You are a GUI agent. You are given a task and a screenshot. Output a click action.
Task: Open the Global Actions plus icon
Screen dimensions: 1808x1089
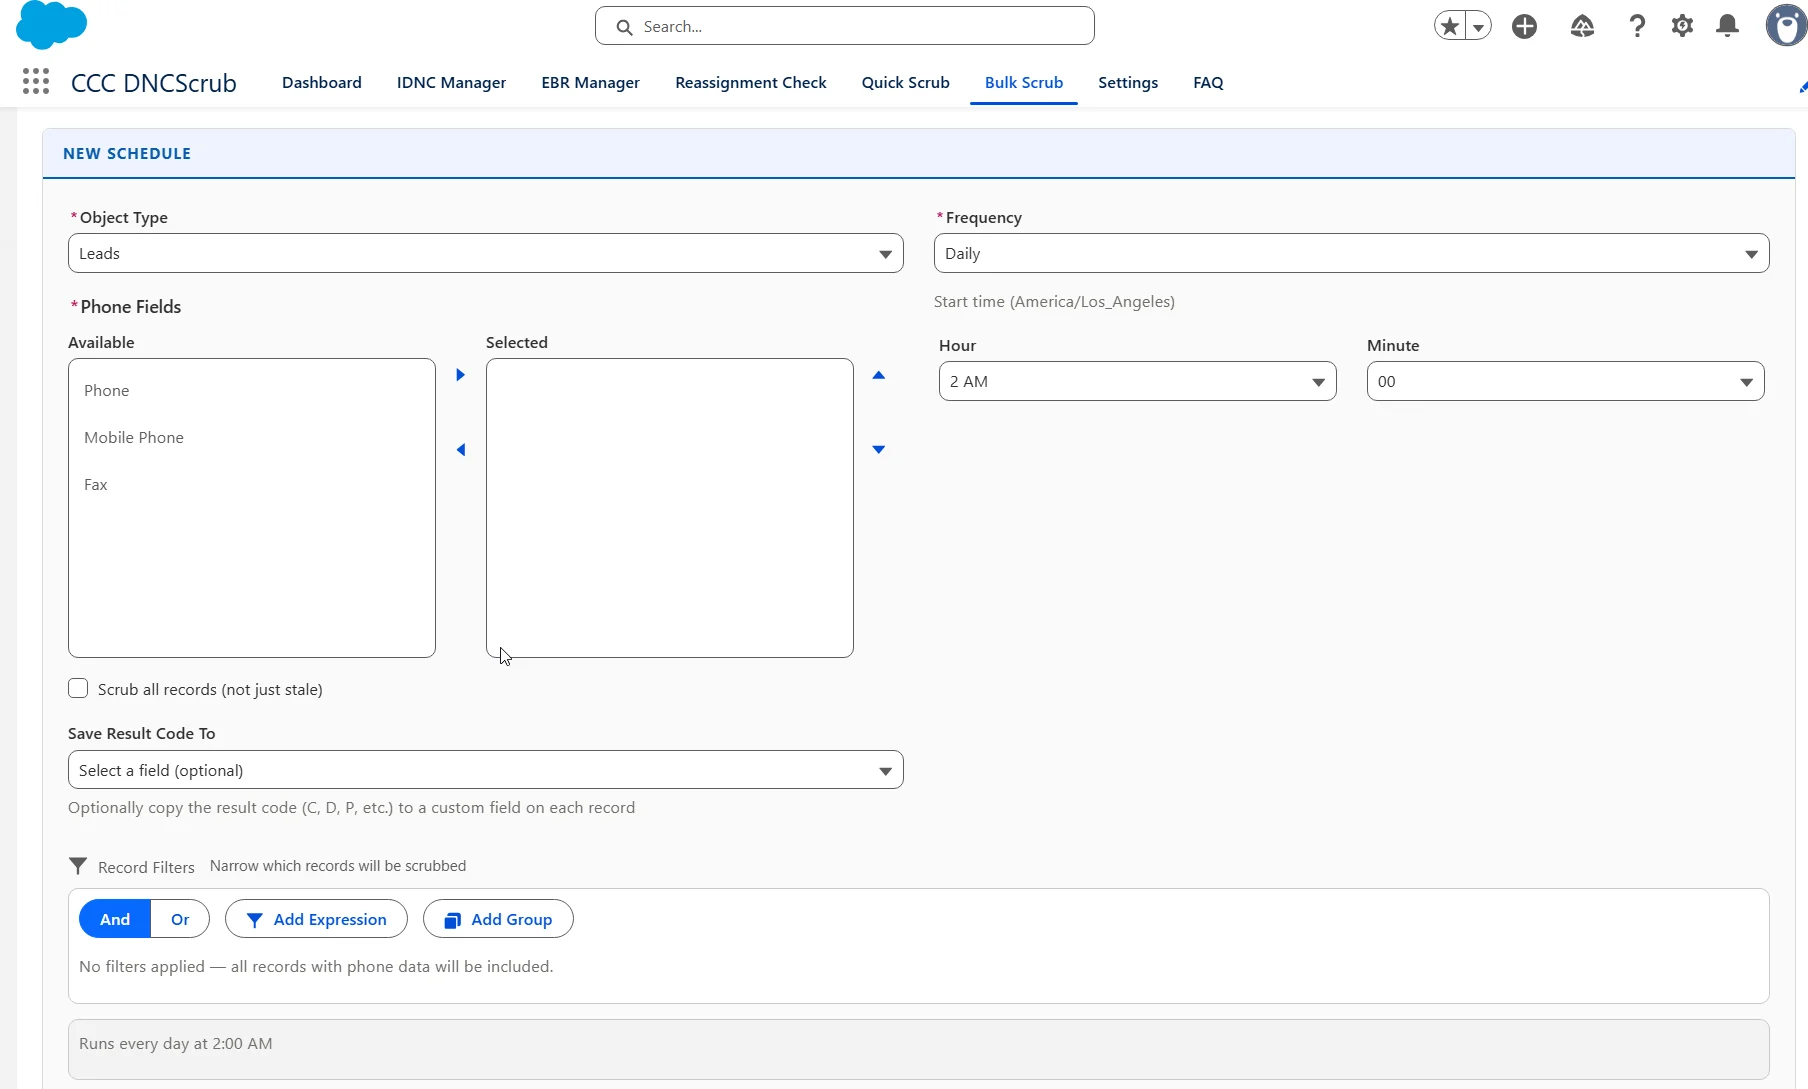(x=1524, y=26)
